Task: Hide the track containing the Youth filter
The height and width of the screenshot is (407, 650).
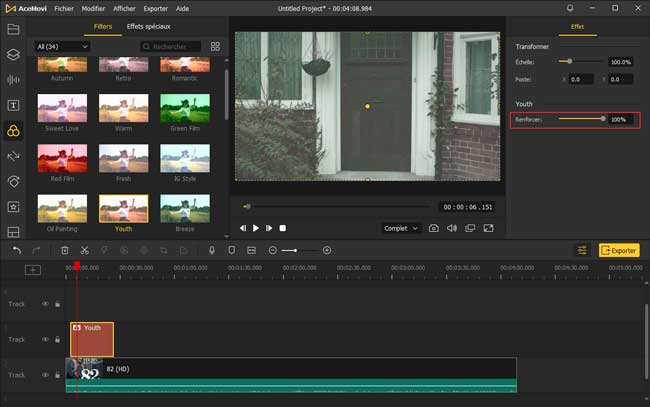Action: coord(45,340)
